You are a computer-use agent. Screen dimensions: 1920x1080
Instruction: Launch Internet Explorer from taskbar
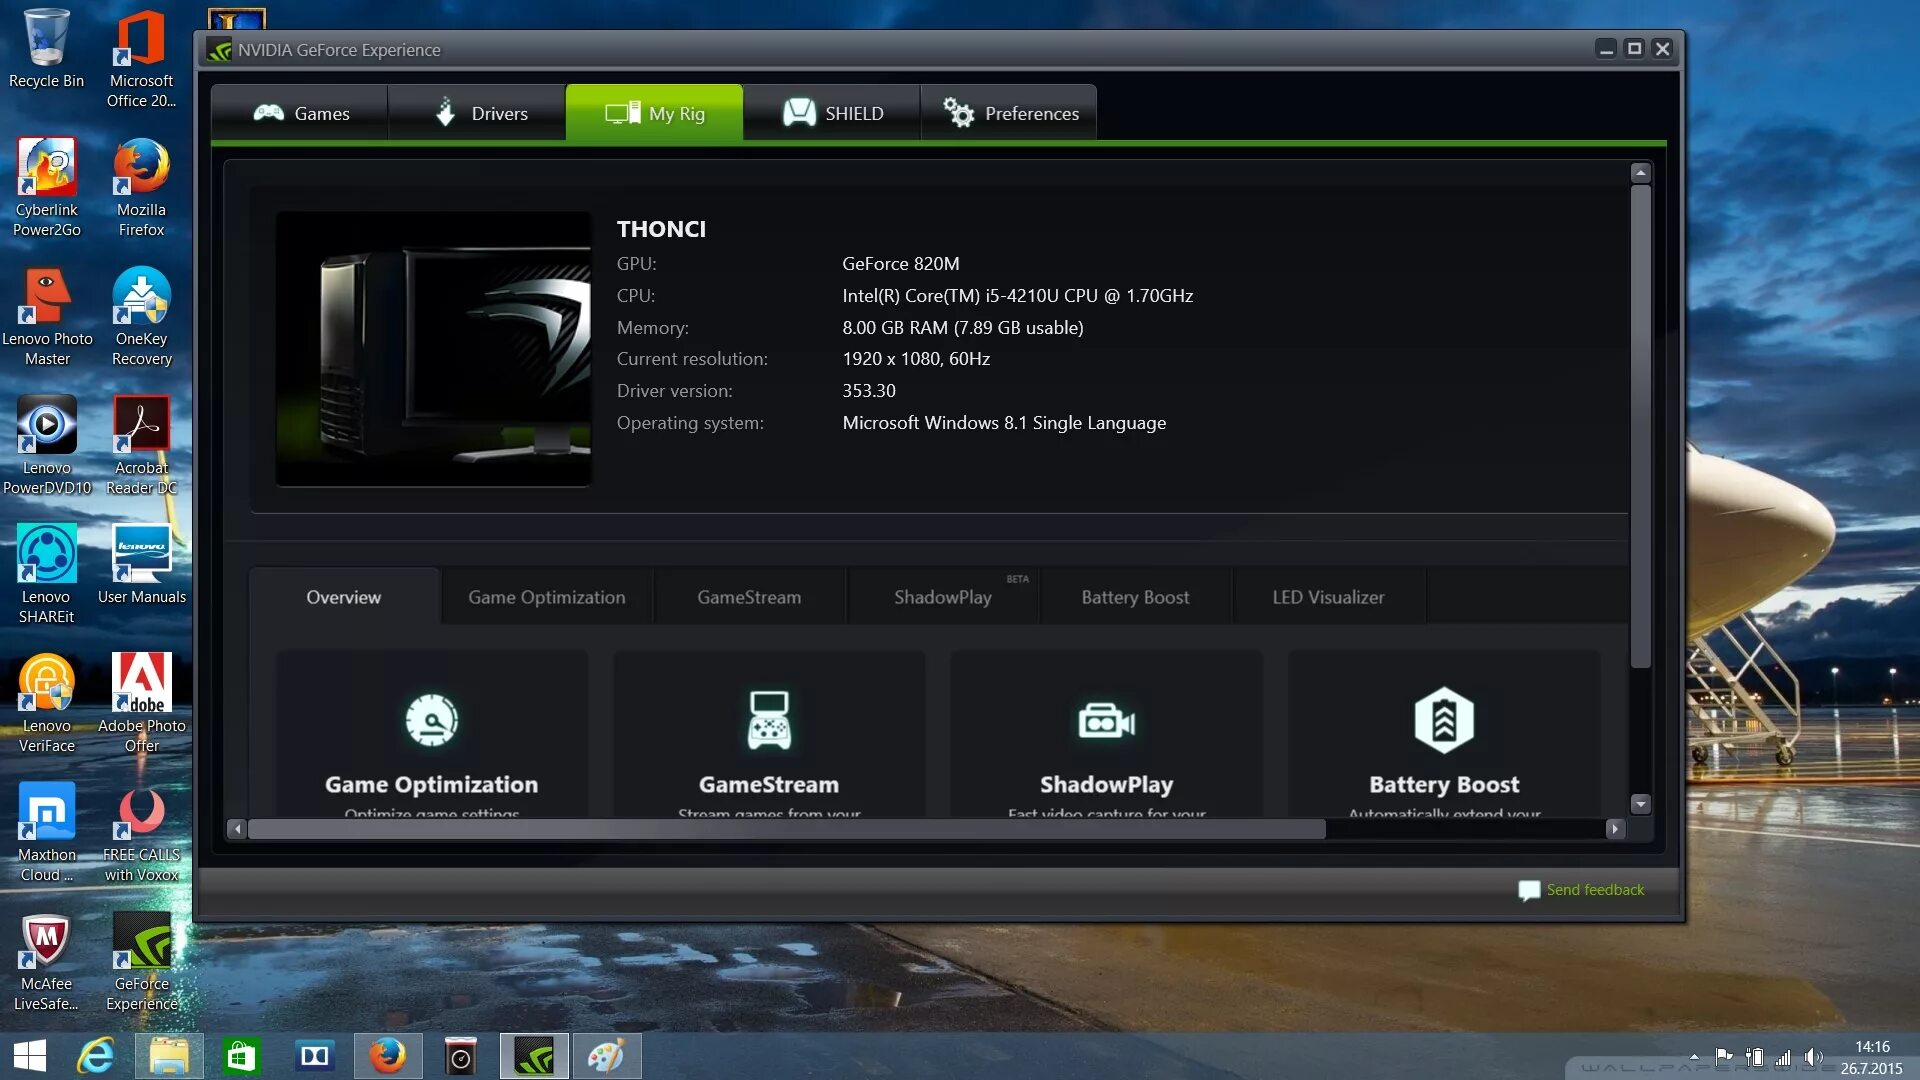[x=96, y=1056]
